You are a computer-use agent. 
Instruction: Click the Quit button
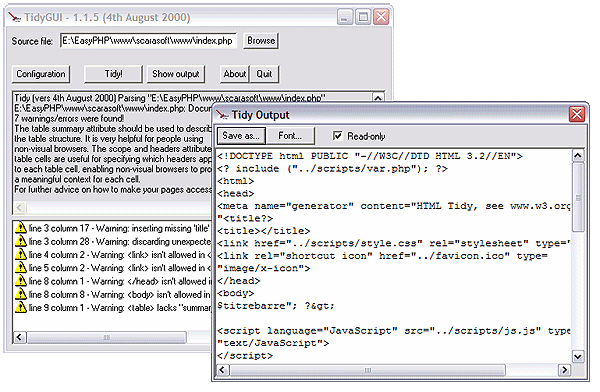(x=264, y=74)
